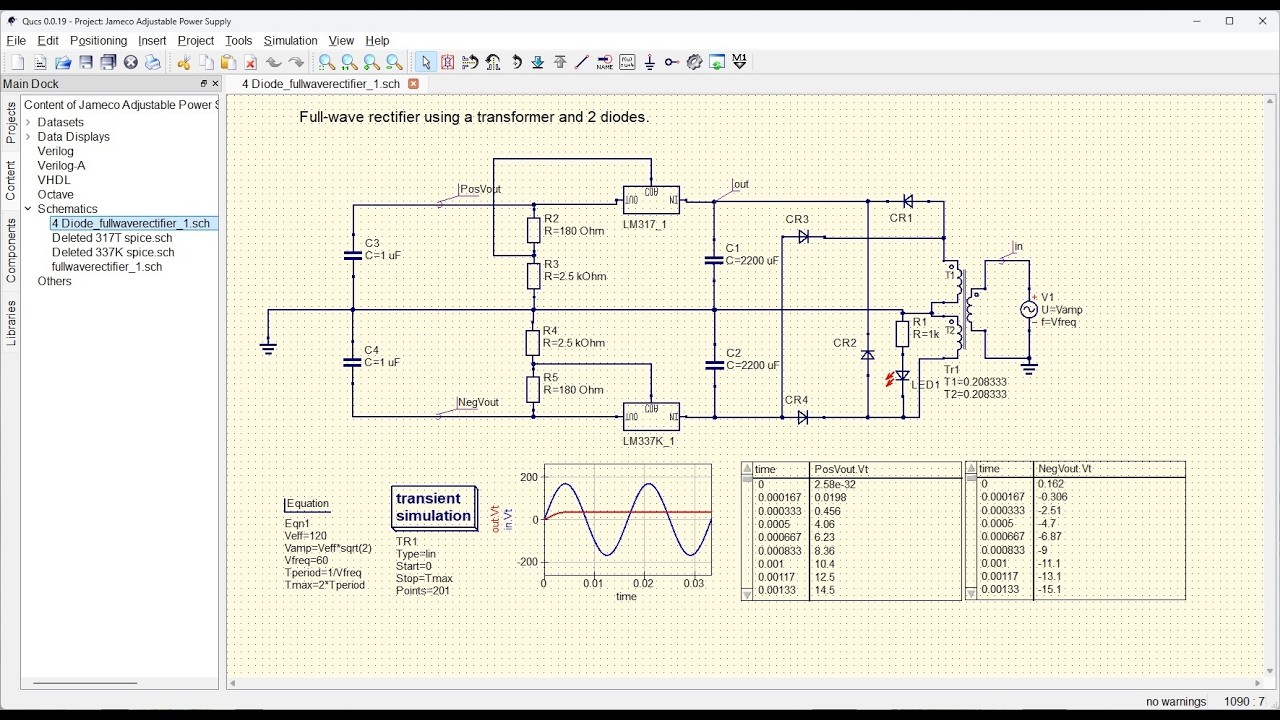This screenshot has width=1280, height=720.
Task: Select Deleted 317T spice.sch file
Action: 112,238
